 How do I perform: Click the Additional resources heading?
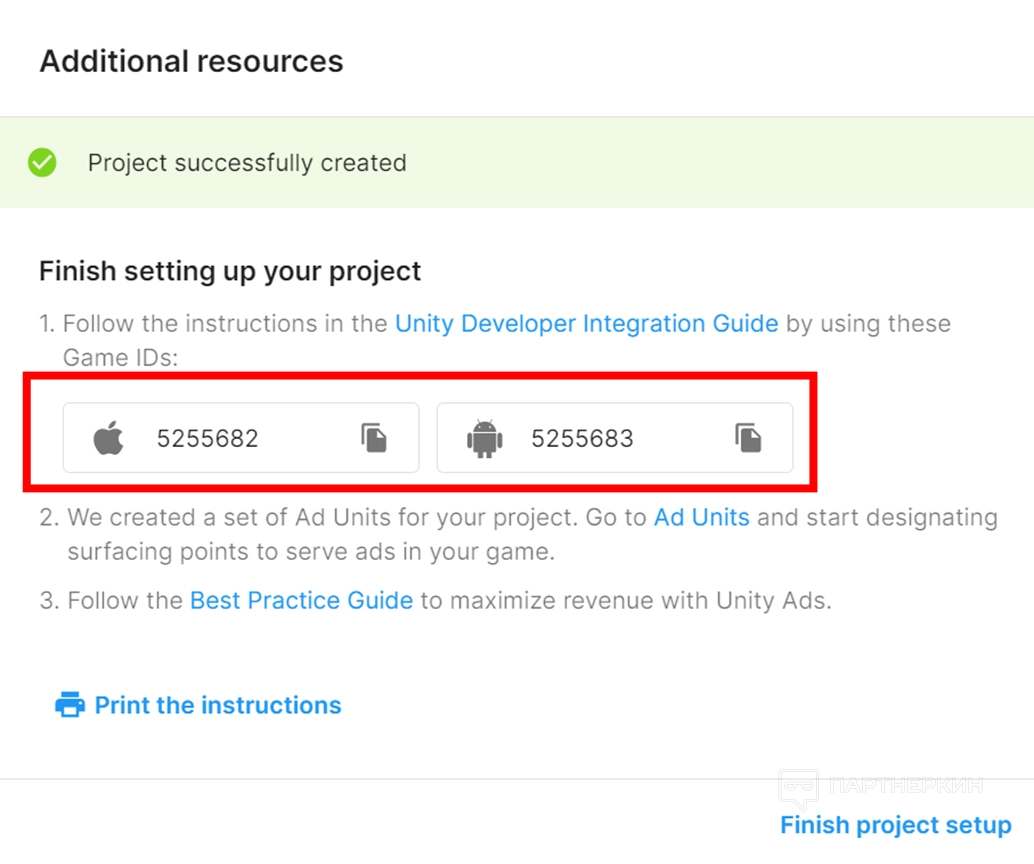[x=191, y=61]
